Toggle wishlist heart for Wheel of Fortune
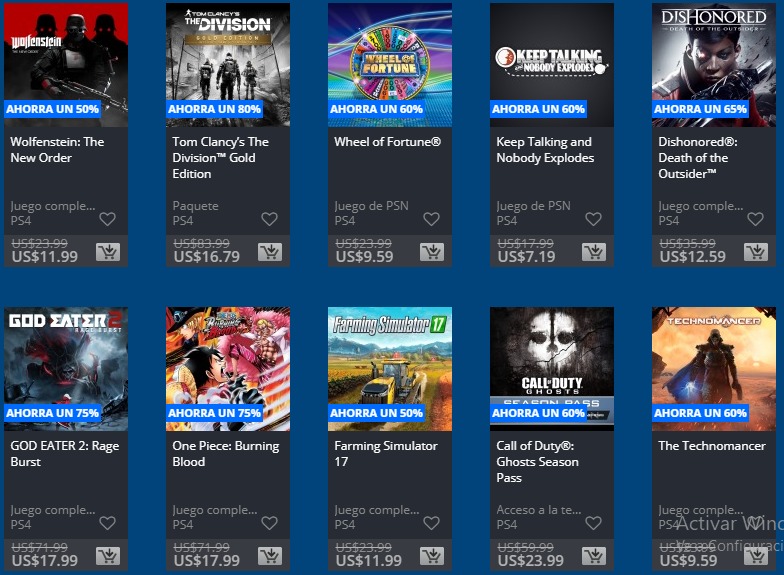 (x=432, y=219)
